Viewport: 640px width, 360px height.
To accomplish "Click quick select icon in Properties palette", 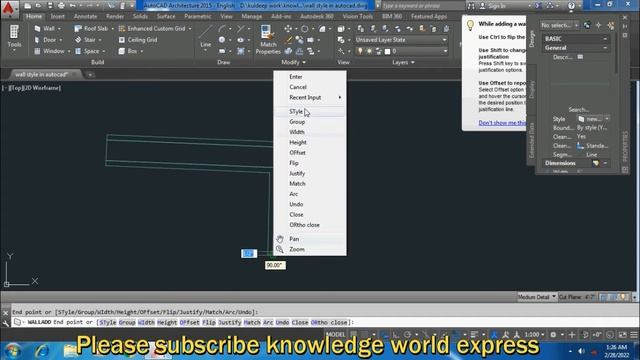I will (611, 25).
